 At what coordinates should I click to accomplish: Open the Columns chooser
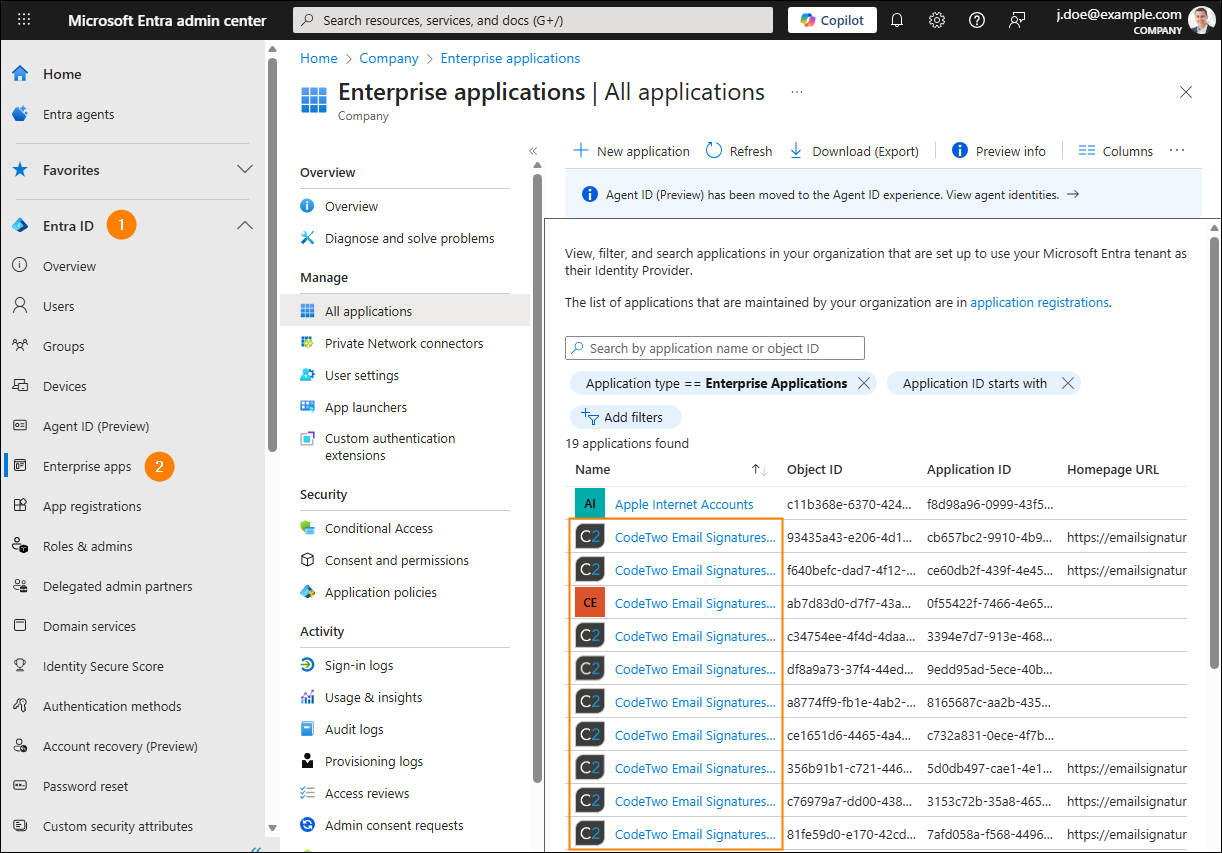(x=1116, y=151)
